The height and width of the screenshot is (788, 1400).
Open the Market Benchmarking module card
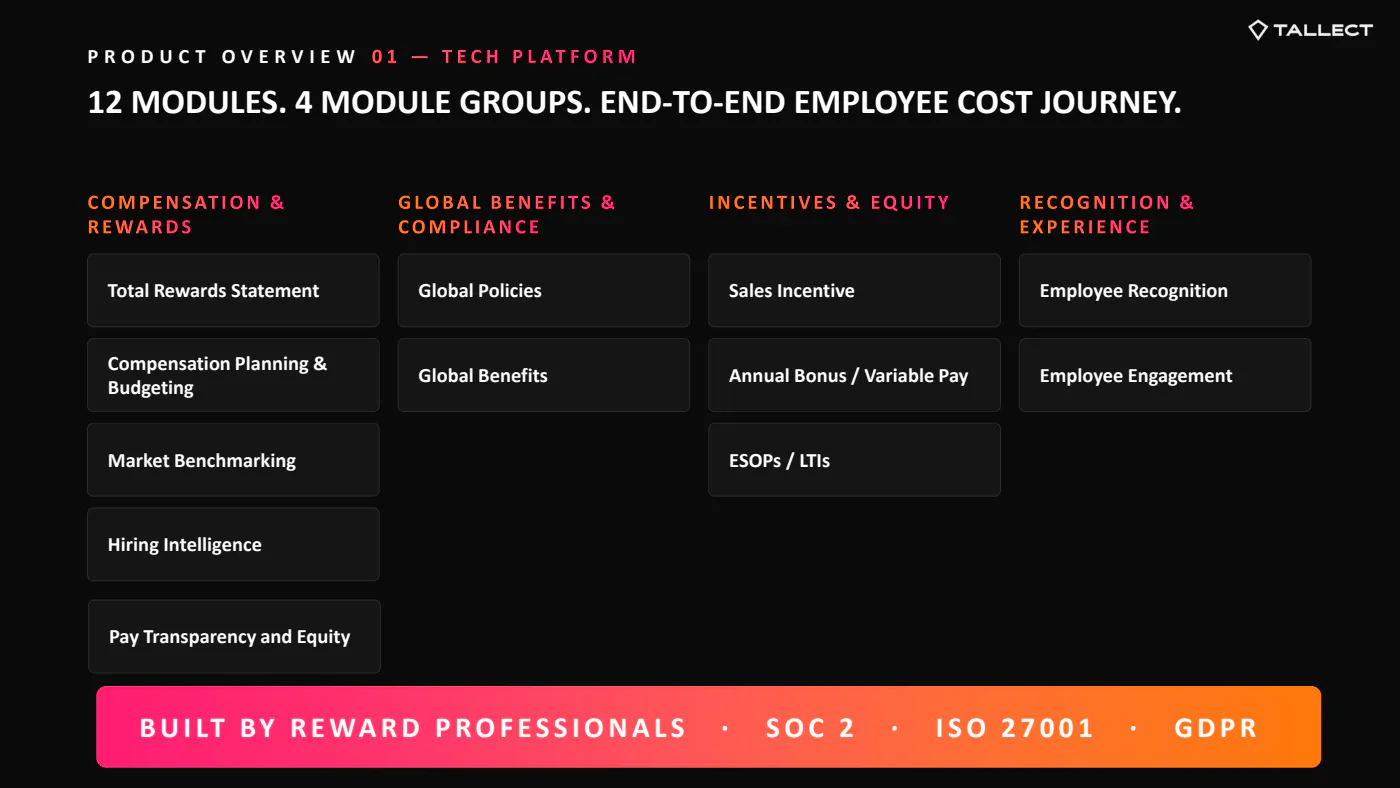pyautogui.click(x=233, y=460)
